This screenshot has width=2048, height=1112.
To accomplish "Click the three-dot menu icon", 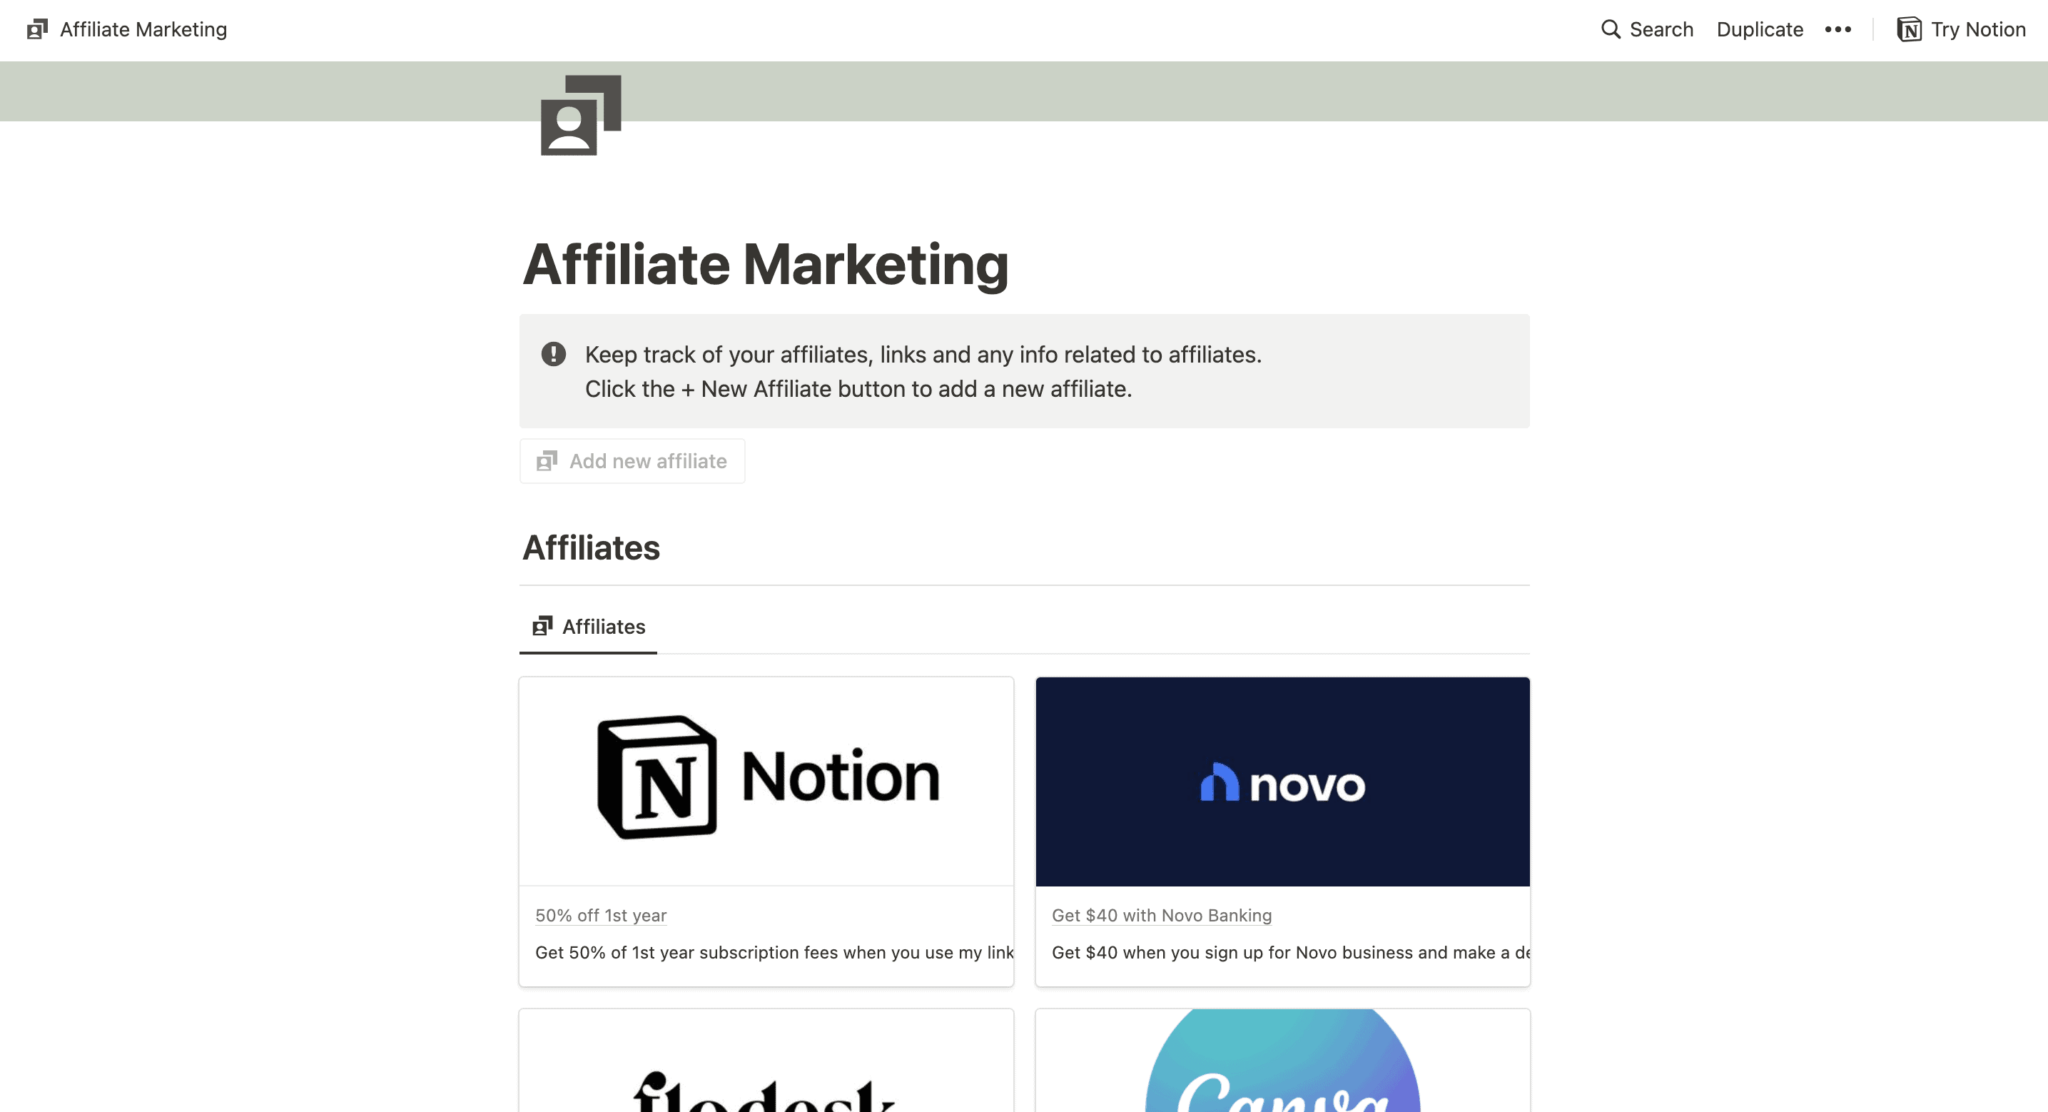I will pyautogui.click(x=1843, y=27).
